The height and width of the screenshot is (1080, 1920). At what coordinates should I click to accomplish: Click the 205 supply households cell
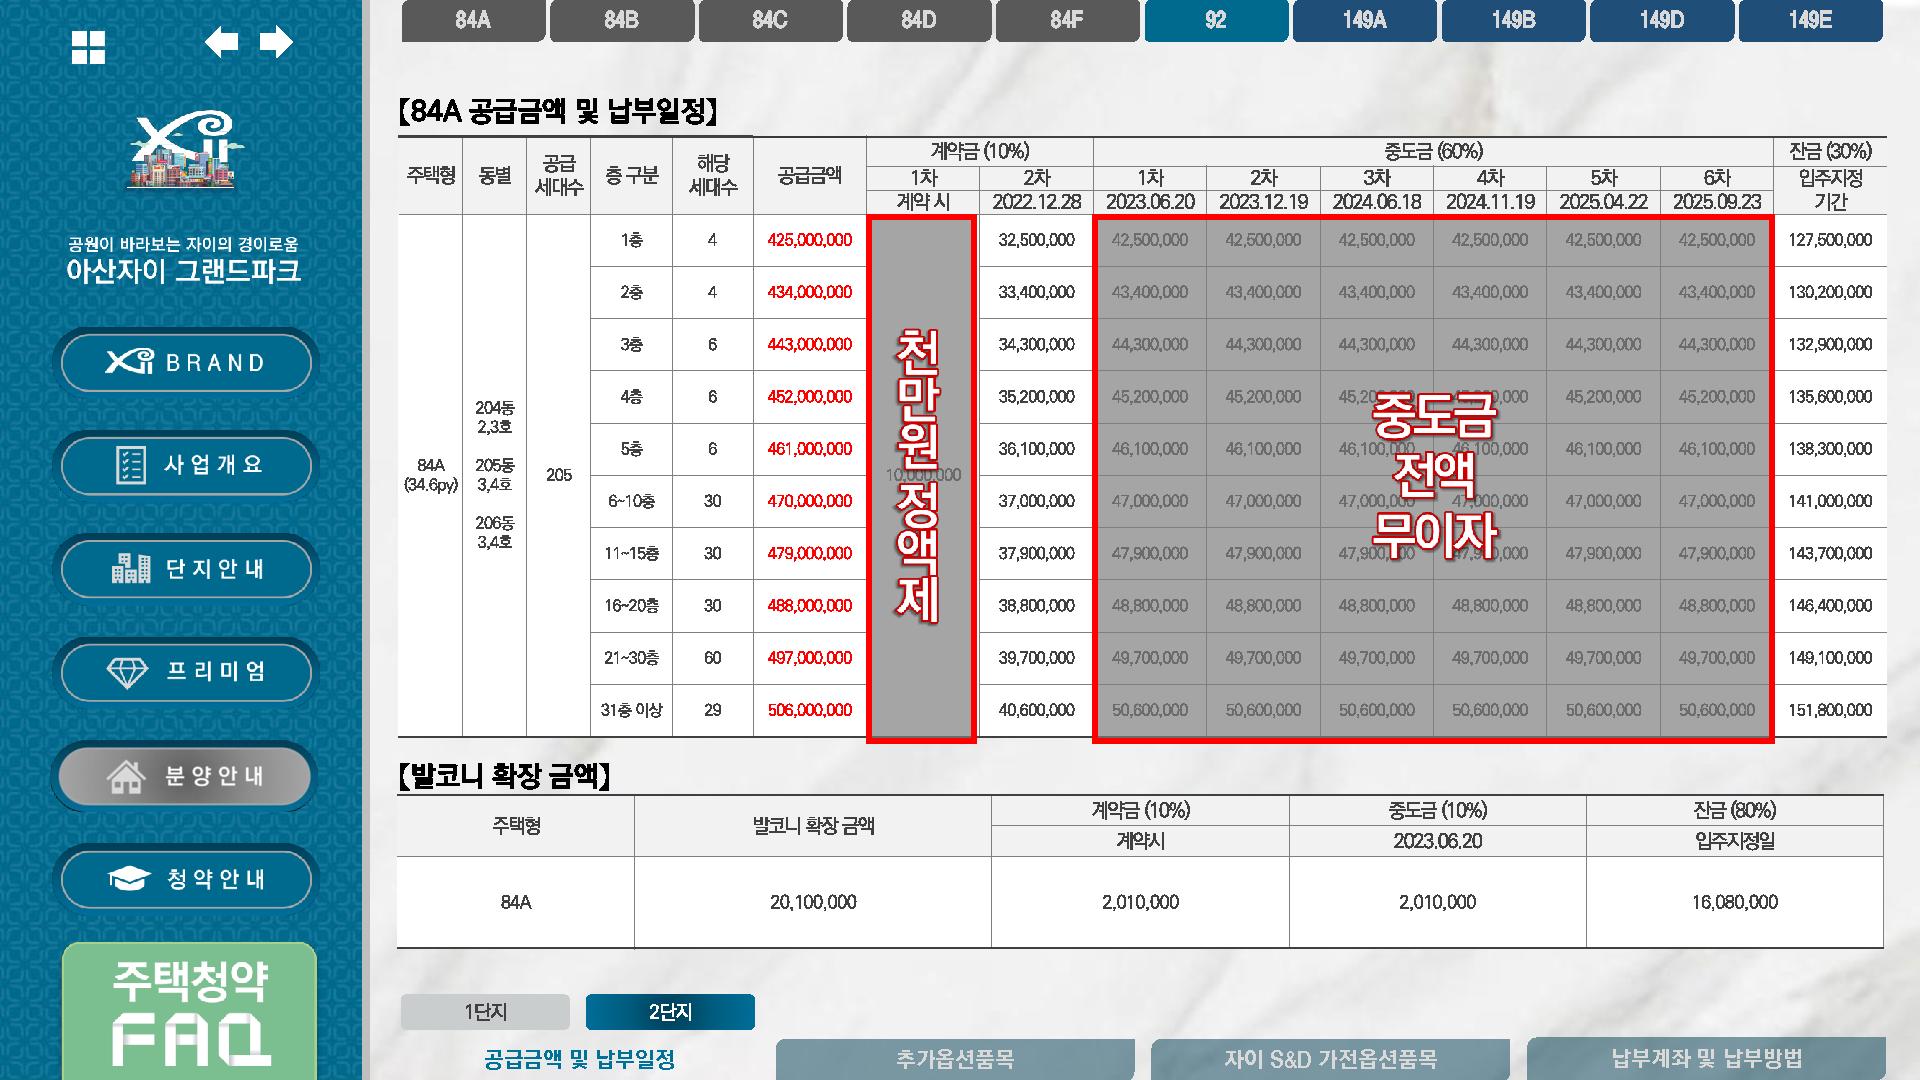pos(559,475)
